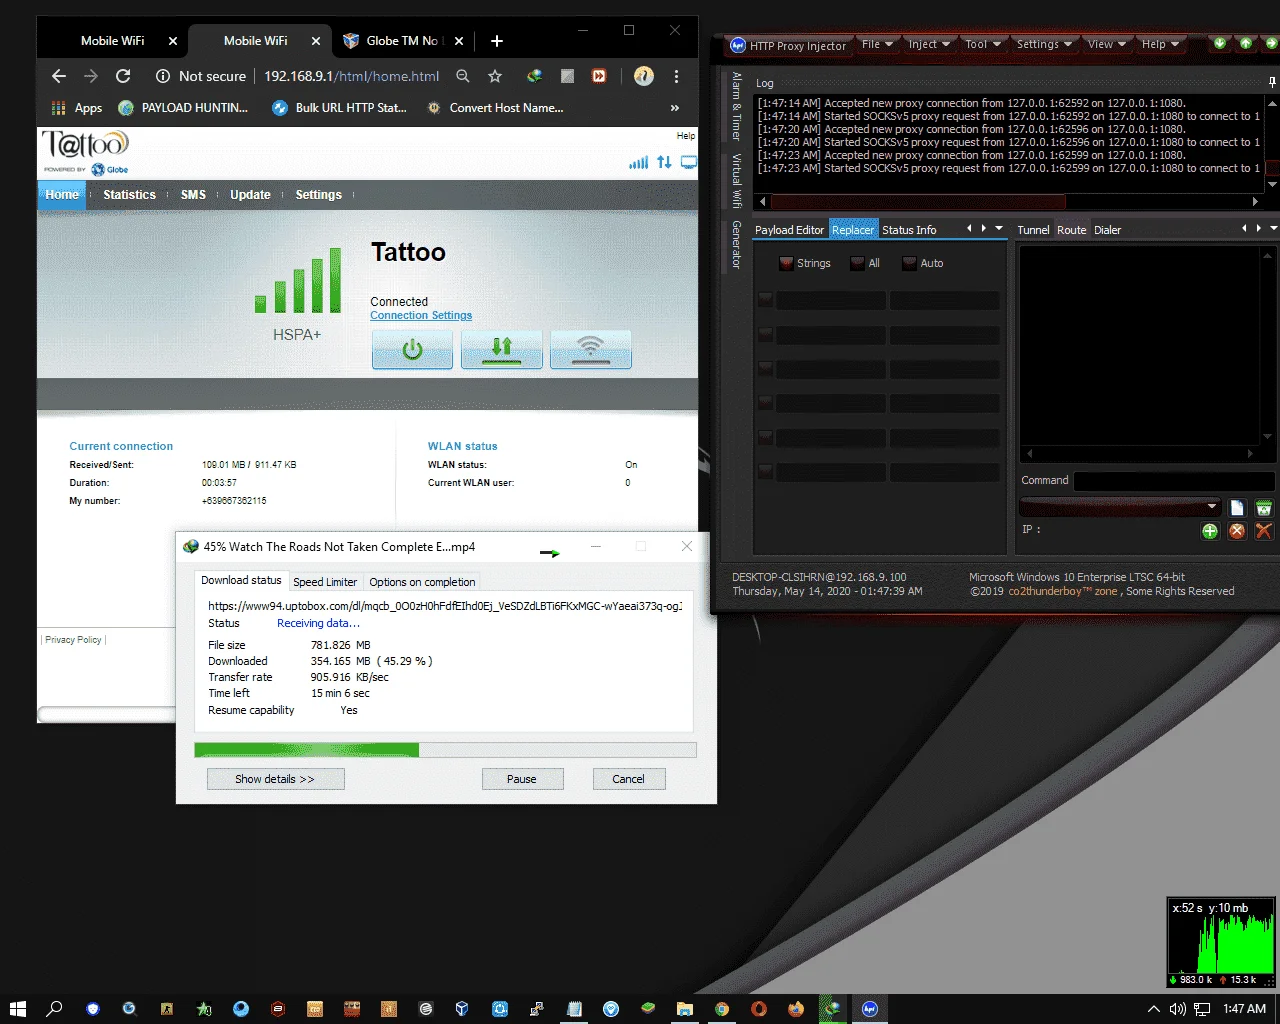Click the HTTP Proxy Injector logo icon

[x=738, y=45]
